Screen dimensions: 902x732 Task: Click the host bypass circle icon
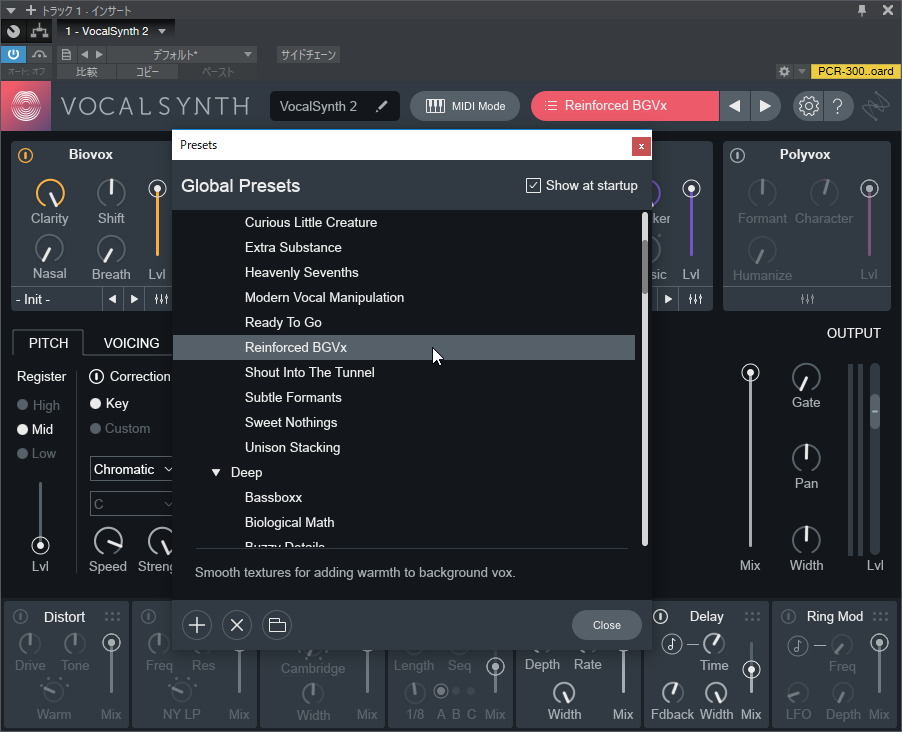(x=14, y=31)
